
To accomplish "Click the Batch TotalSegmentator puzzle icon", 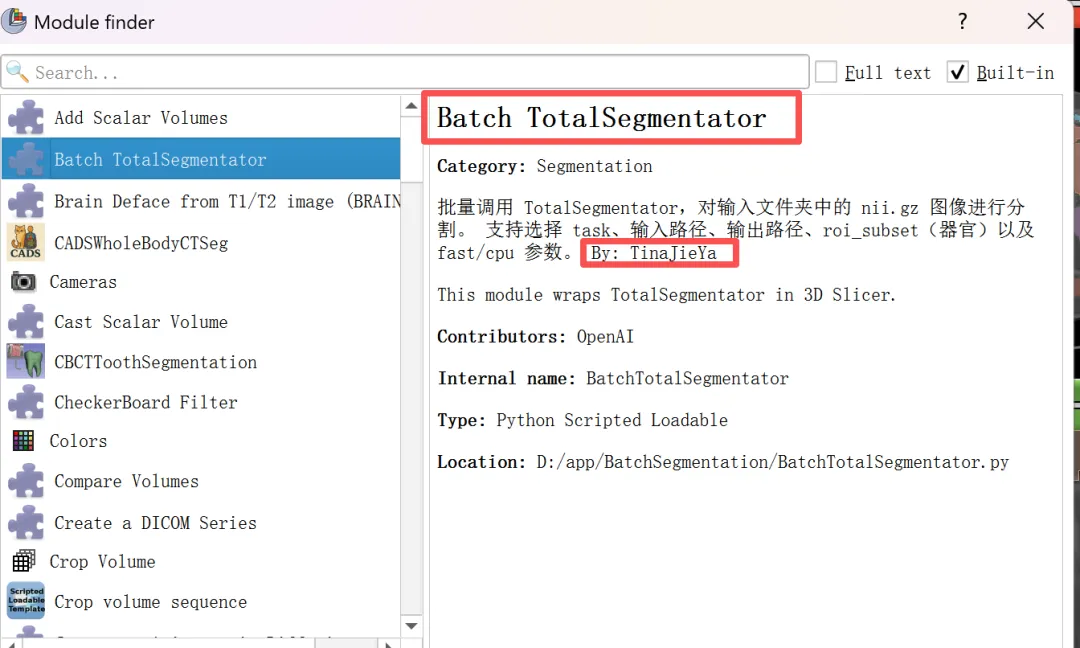I will (x=25, y=159).
